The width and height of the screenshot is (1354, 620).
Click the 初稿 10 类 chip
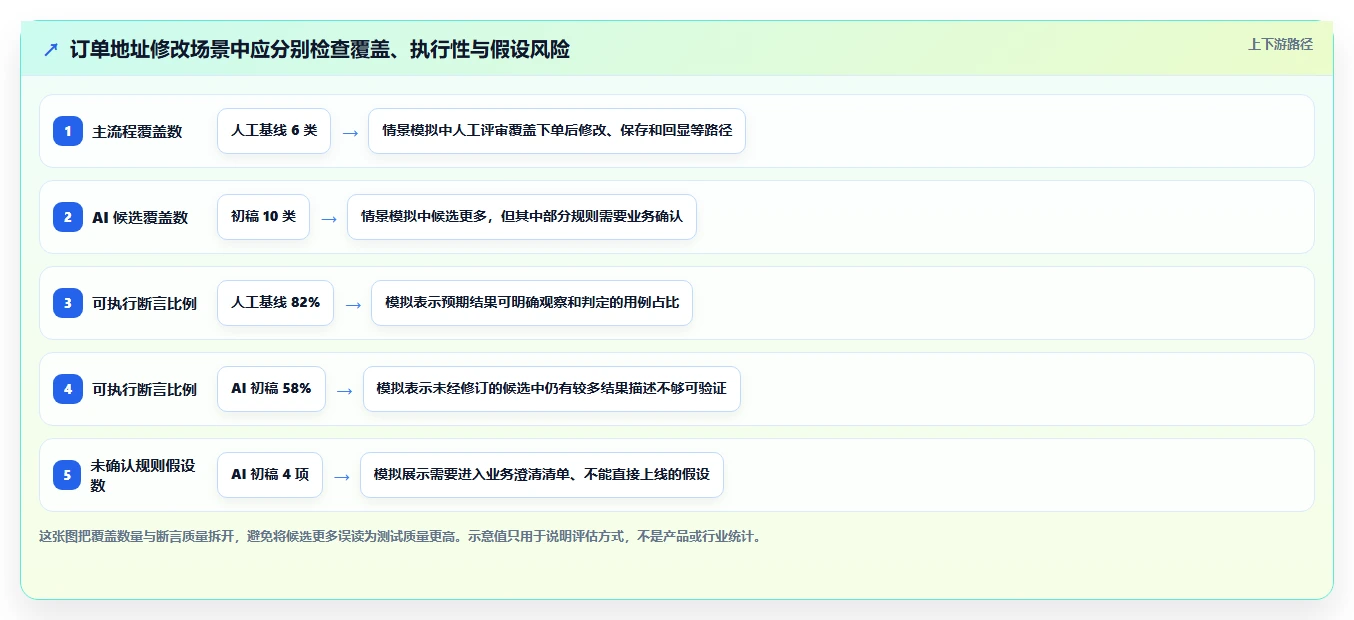(x=263, y=217)
